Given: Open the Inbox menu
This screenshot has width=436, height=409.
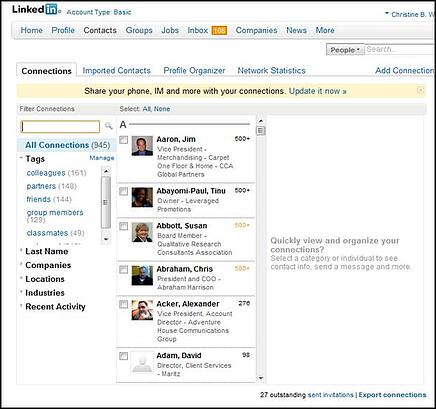Looking at the screenshot, I should click(198, 30).
